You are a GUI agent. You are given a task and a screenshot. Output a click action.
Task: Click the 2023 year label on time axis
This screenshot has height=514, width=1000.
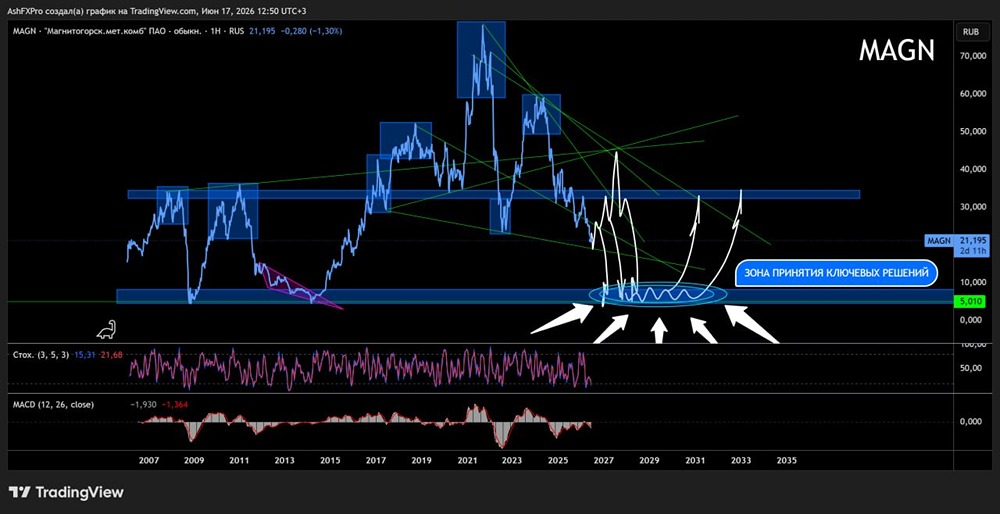point(512,460)
